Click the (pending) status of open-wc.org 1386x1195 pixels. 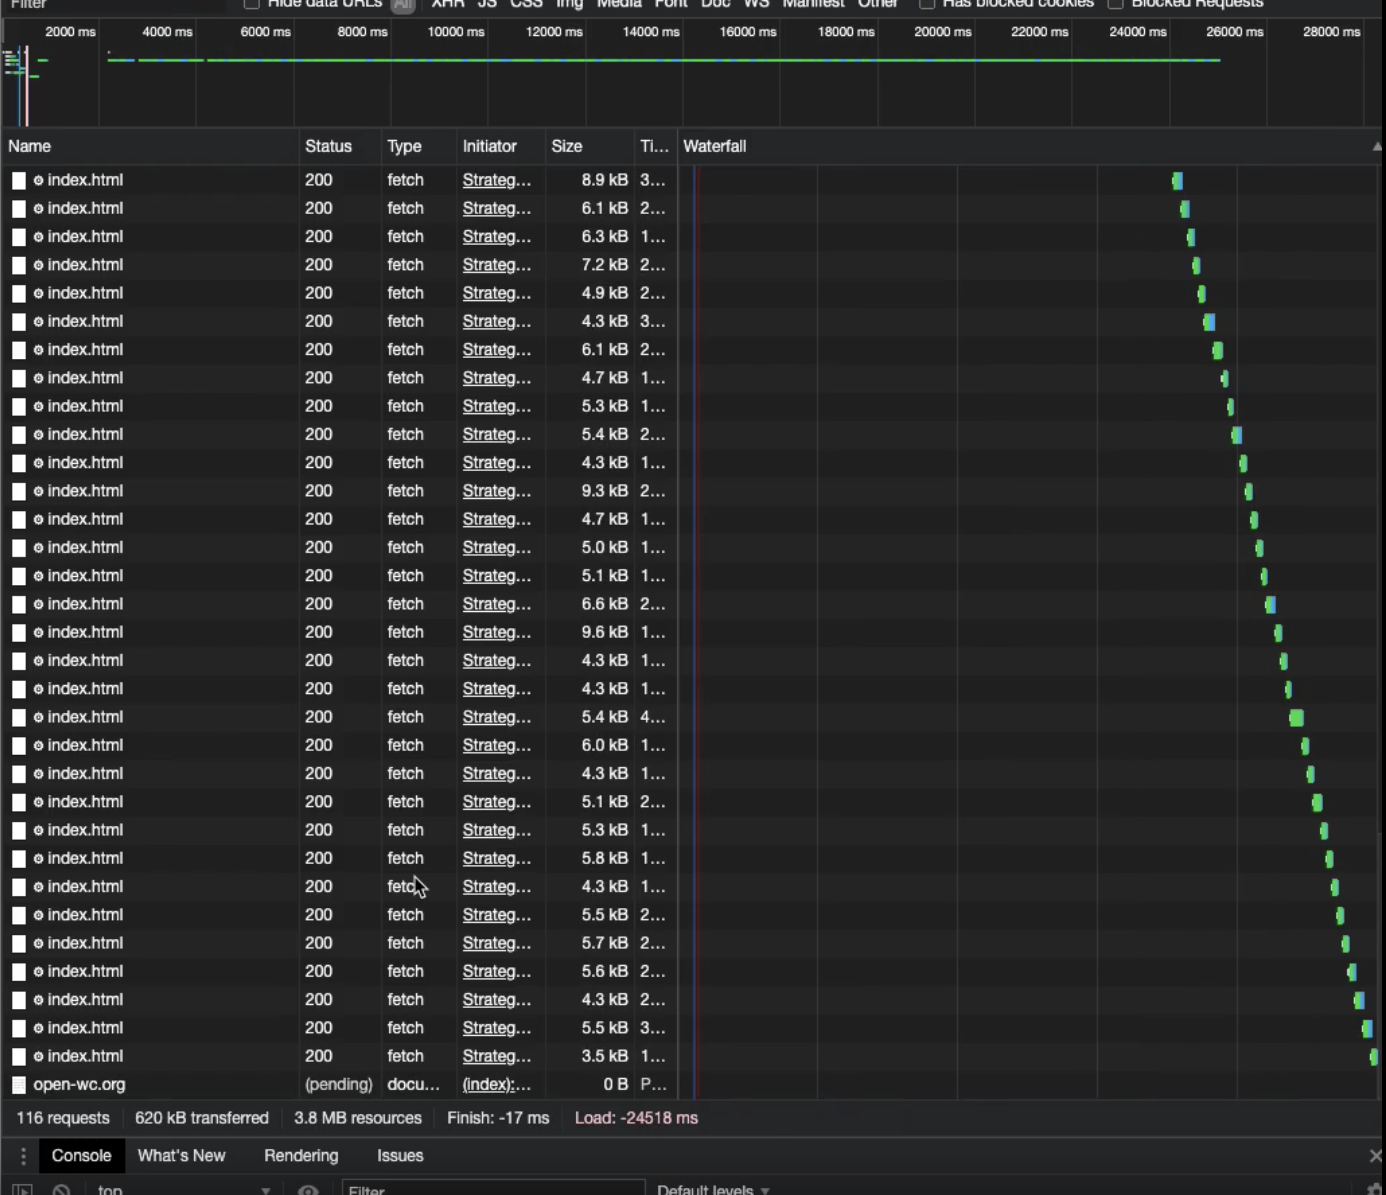point(339,1085)
